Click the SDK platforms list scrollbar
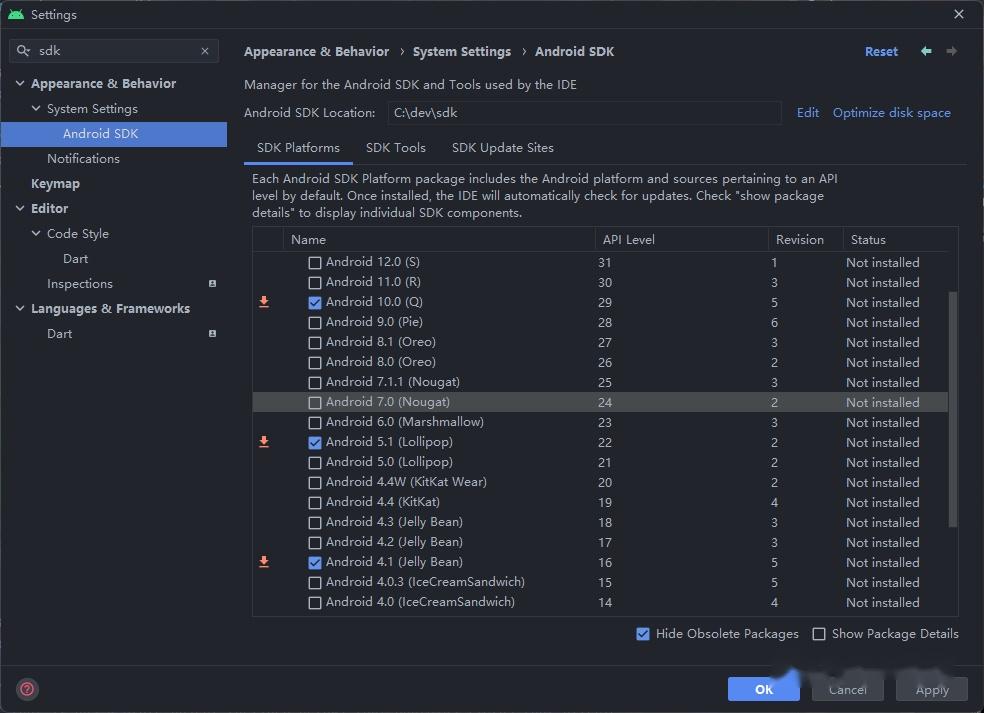The height and width of the screenshot is (713, 984). coord(953,409)
